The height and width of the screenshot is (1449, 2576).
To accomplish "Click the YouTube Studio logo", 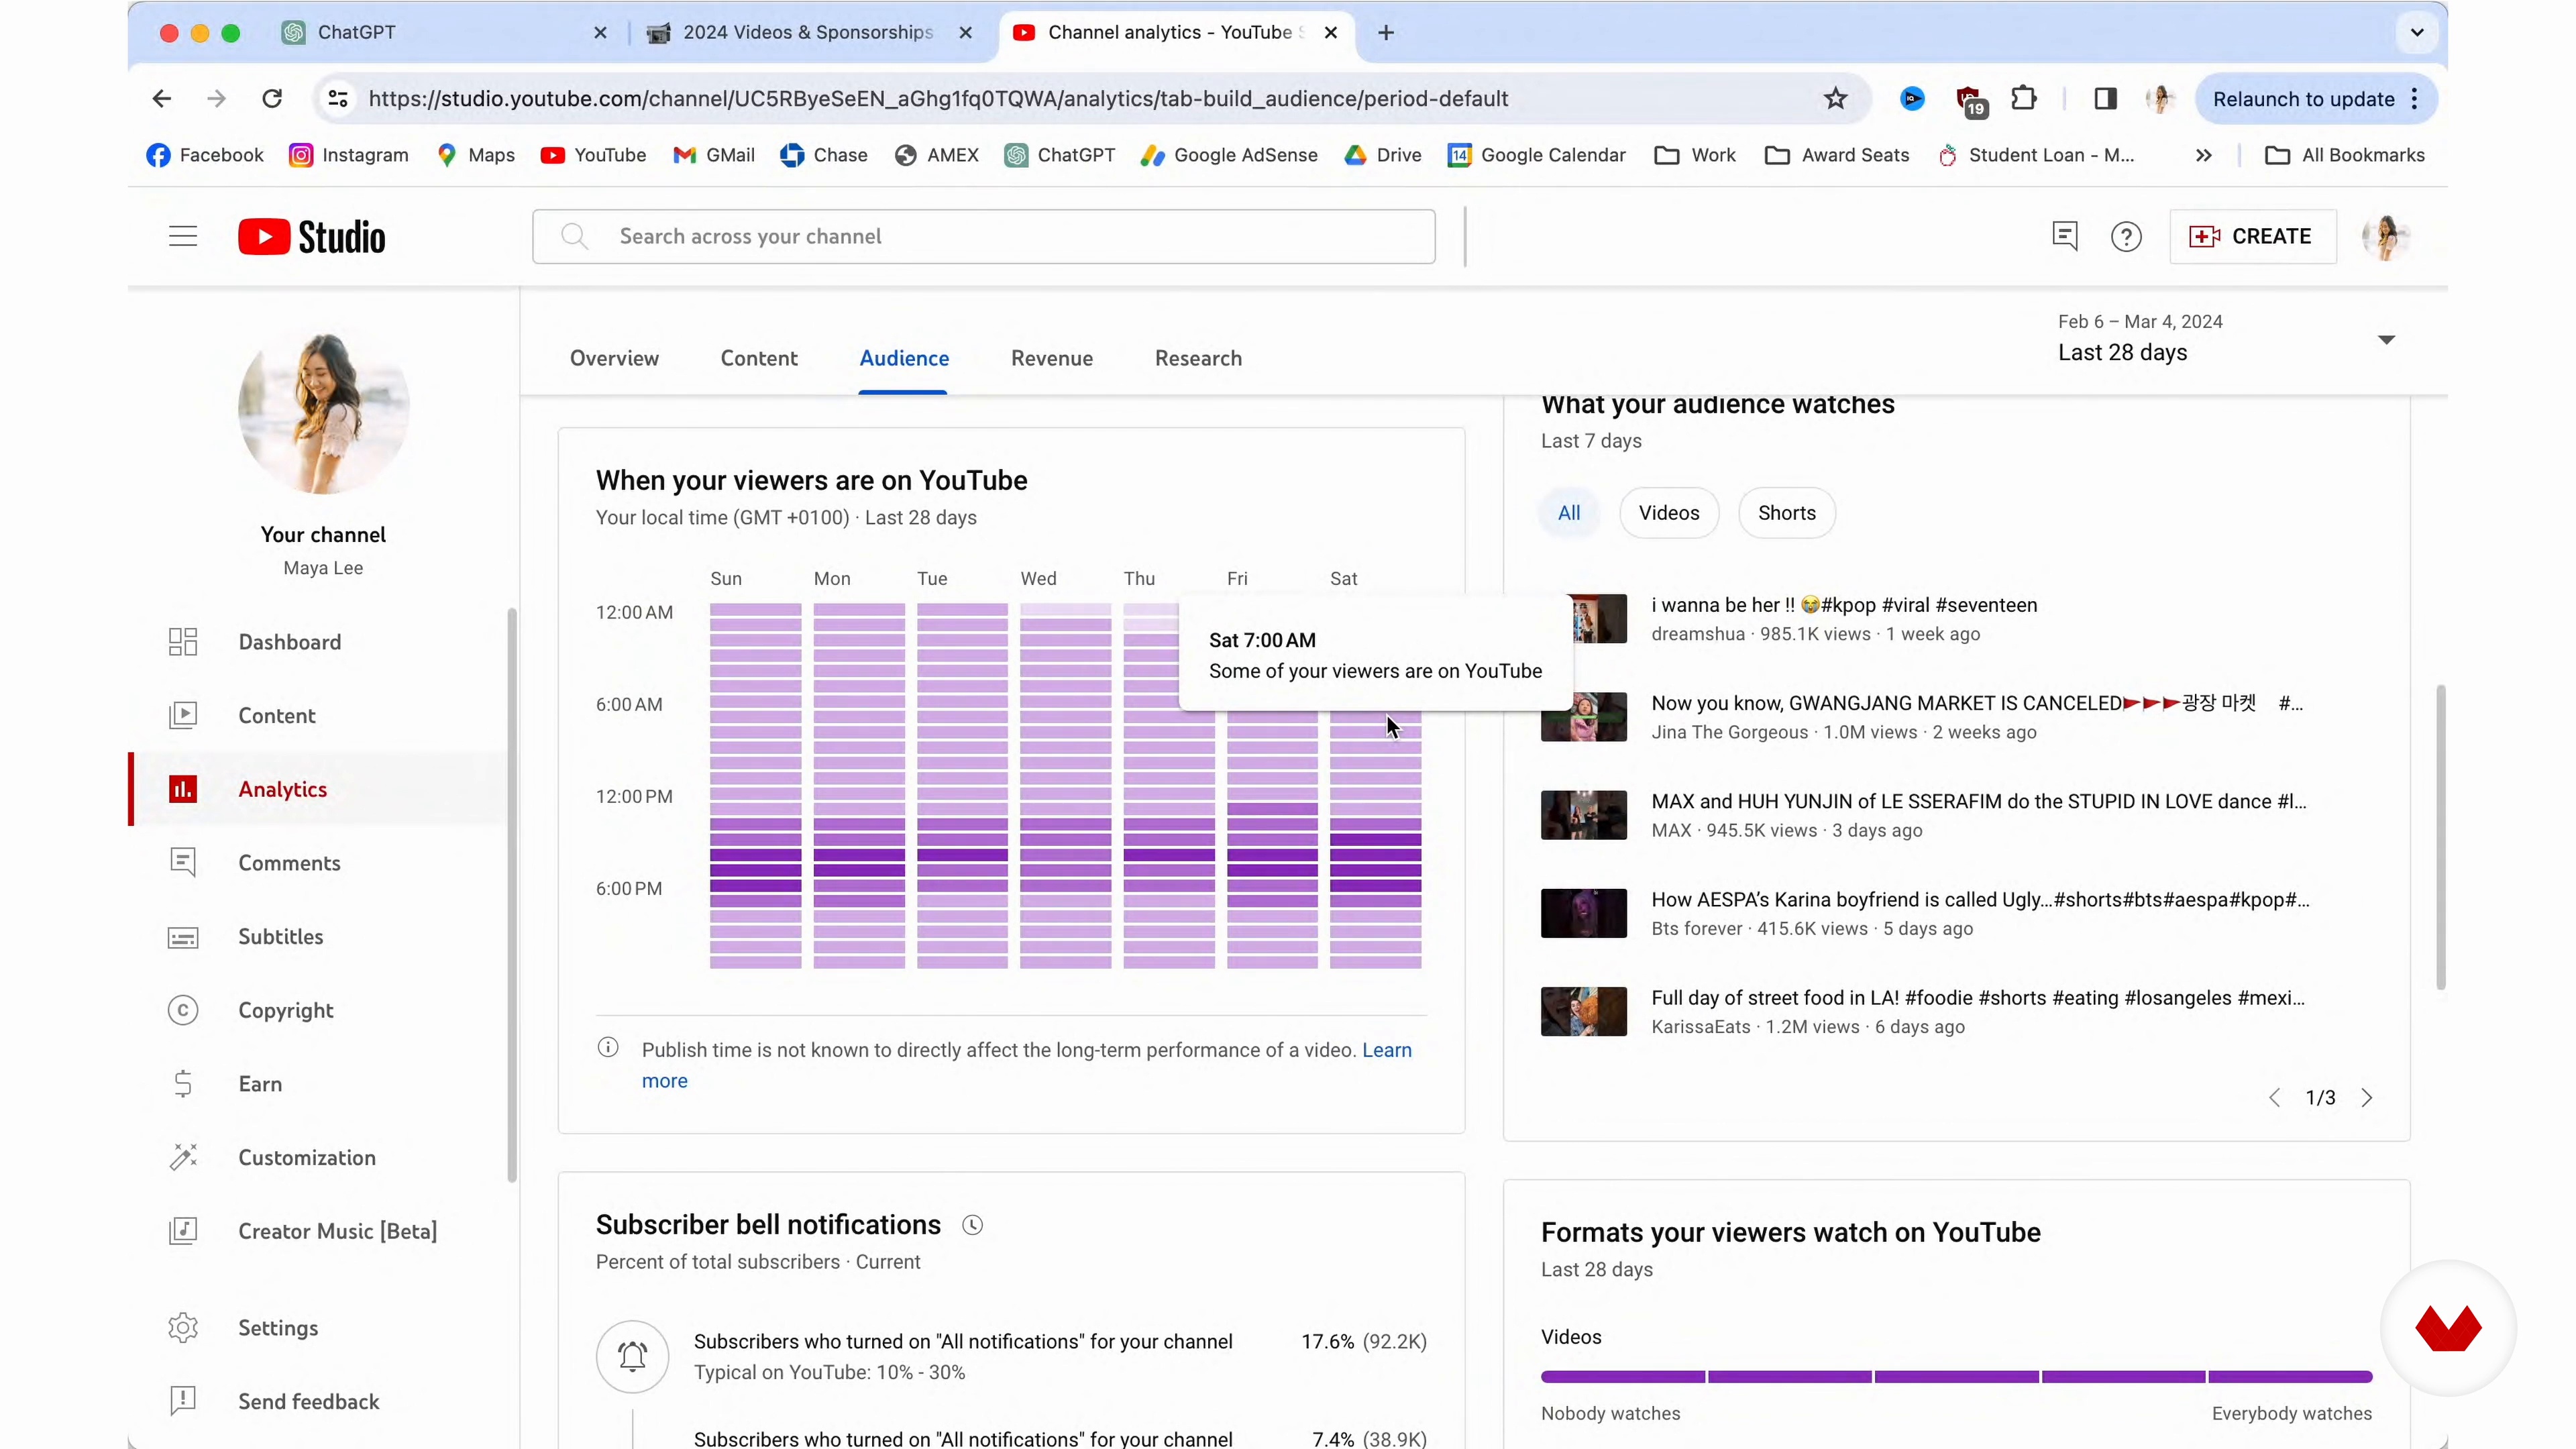I will click(x=311, y=237).
